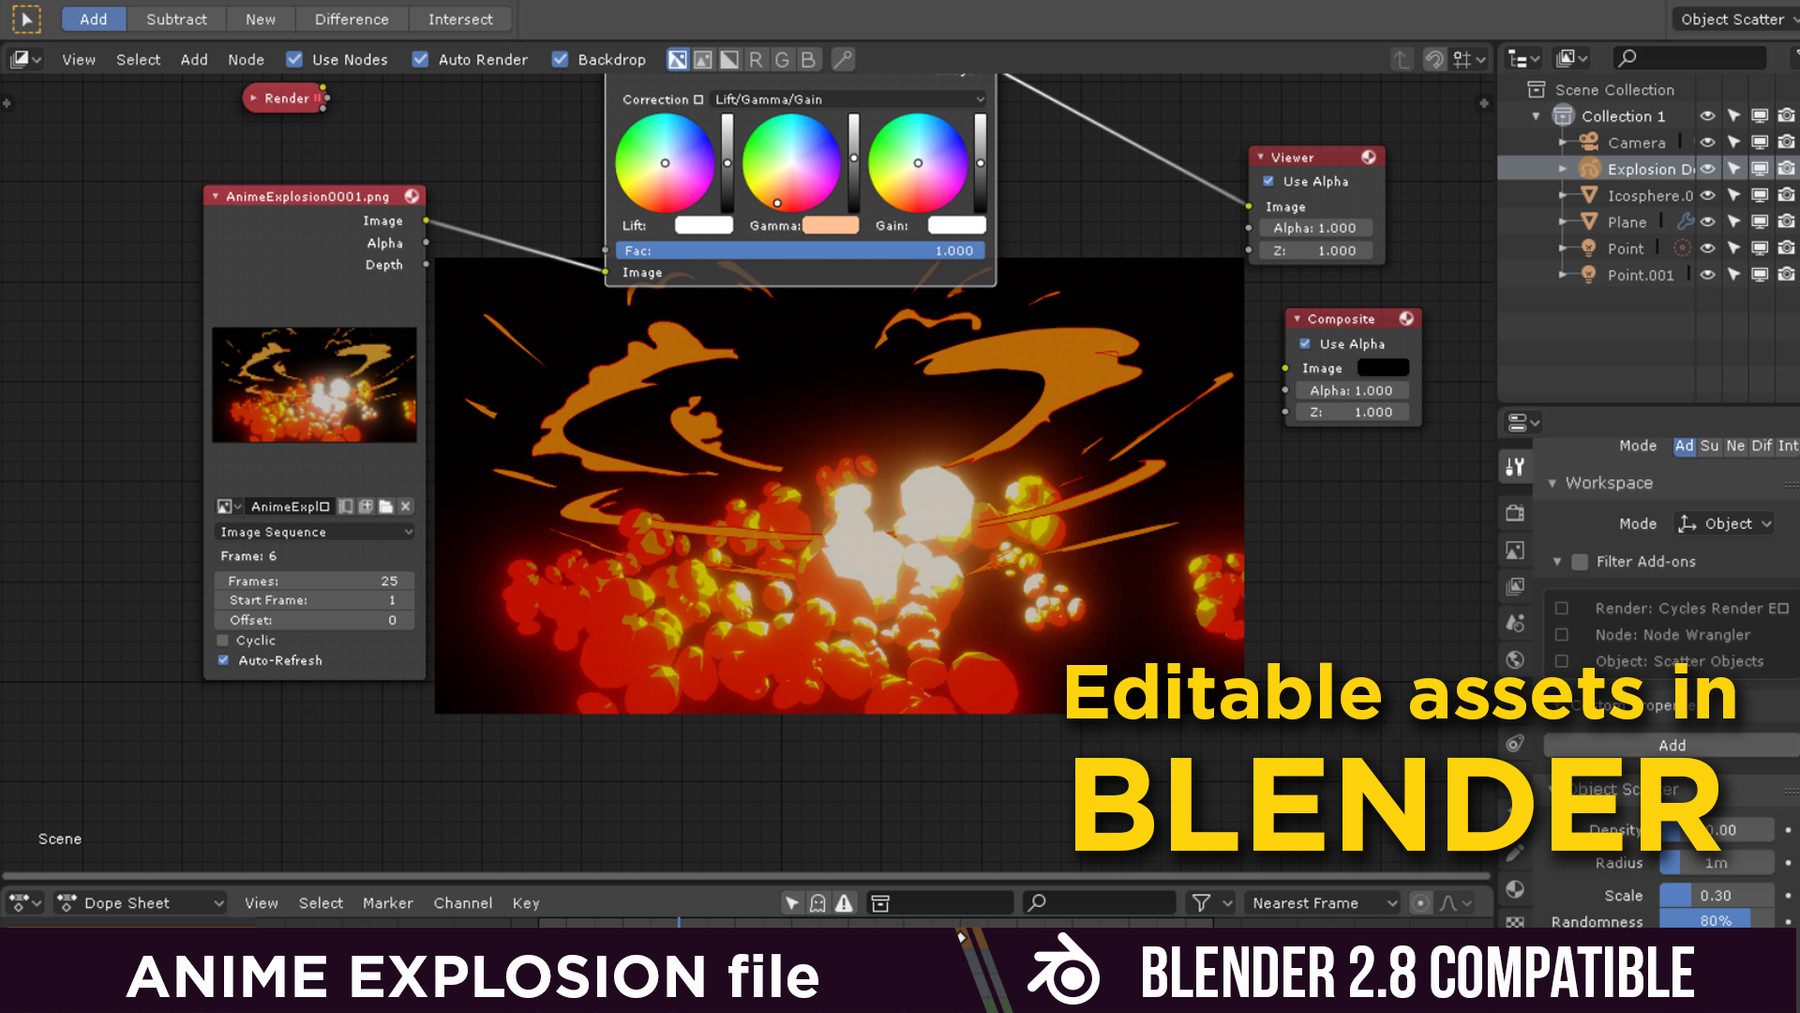The height and width of the screenshot is (1013, 1800).
Task: Activate the backdrop sample eyedropper tool
Action: click(843, 59)
